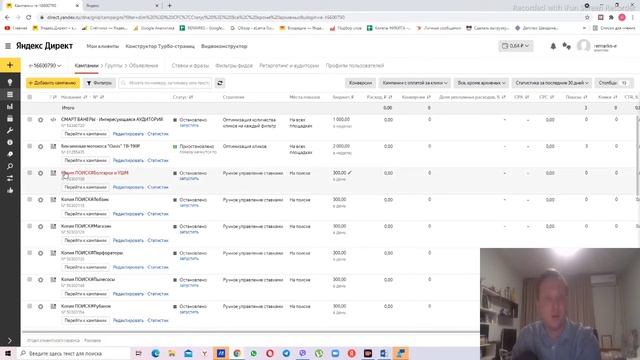Toggle the round status switch of СМАРТ БАНЕРЫ

click(x=40, y=120)
